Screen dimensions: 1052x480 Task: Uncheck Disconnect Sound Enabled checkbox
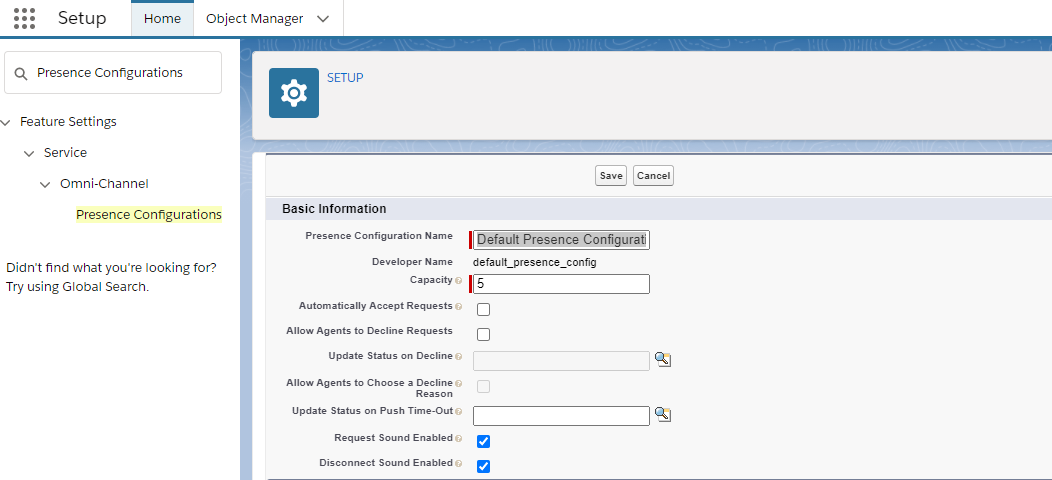(x=483, y=466)
